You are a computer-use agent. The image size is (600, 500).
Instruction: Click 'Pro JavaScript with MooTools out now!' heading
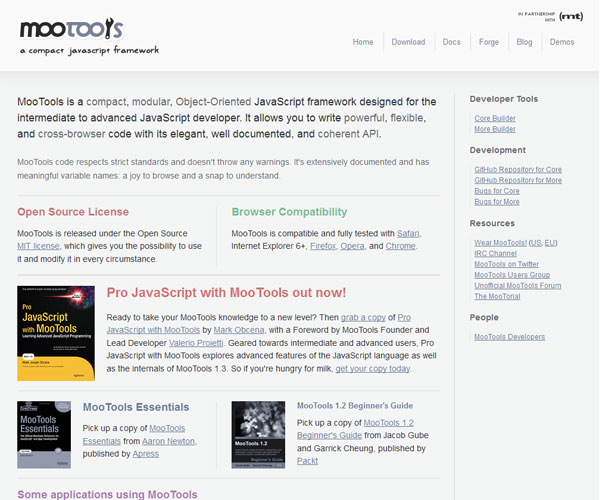click(226, 293)
